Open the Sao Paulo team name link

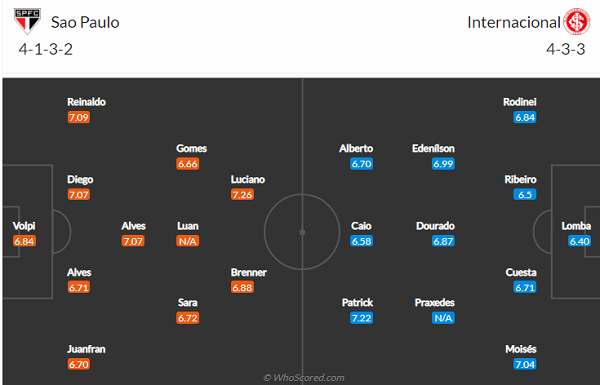(85, 23)
